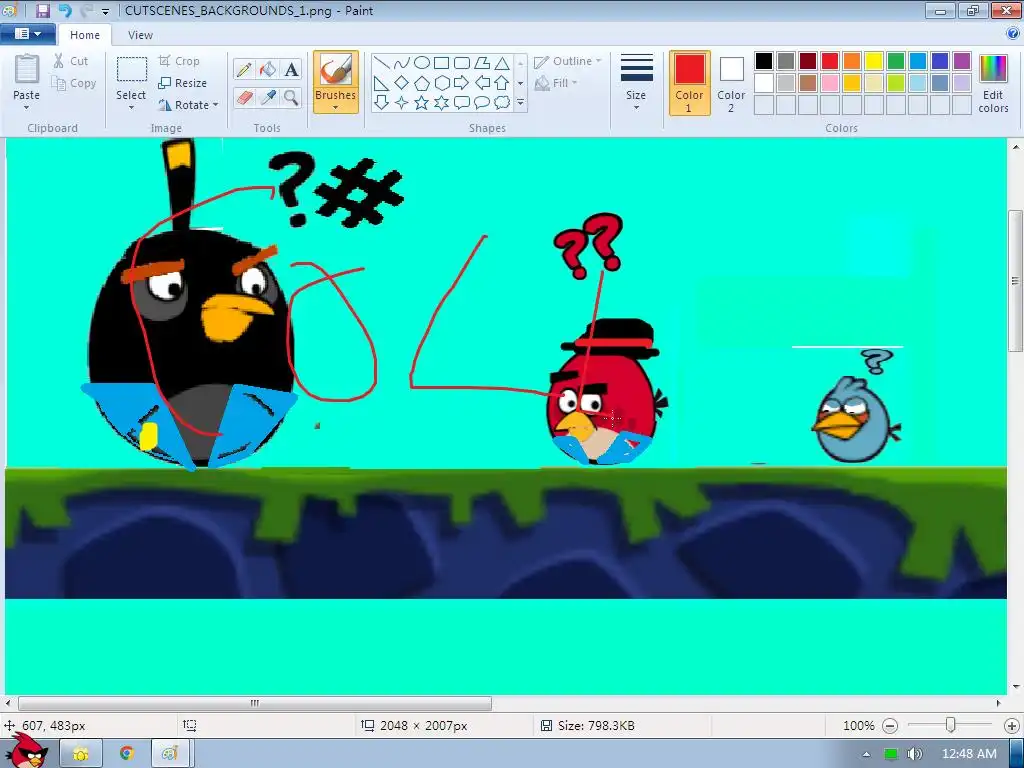Activate the Color 2 background selector
The width and height of the screenshot is (1024, 768).
tap(731, 83)
